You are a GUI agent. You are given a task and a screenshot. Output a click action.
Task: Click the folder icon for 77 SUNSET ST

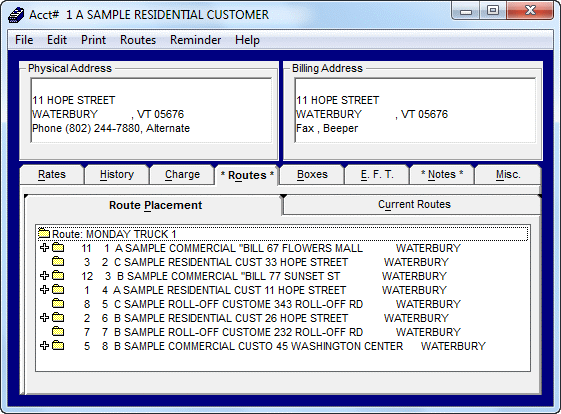pyautogui.click(x=58, y=276)
